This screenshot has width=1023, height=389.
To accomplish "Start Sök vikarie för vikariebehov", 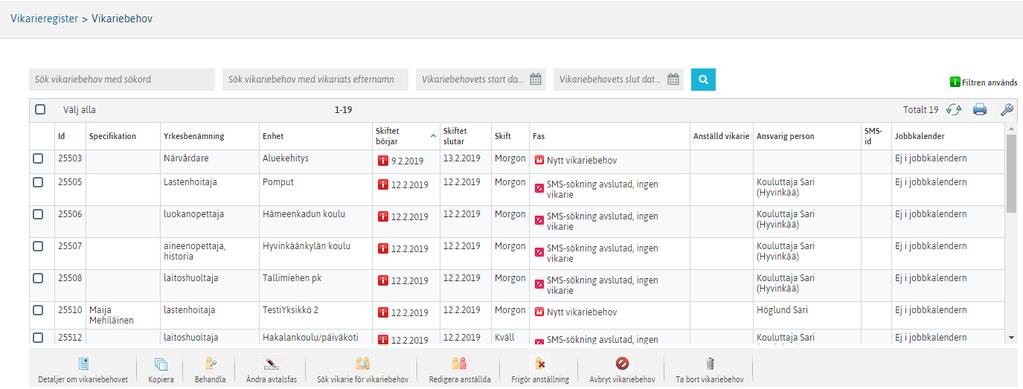I will [362, 370].
